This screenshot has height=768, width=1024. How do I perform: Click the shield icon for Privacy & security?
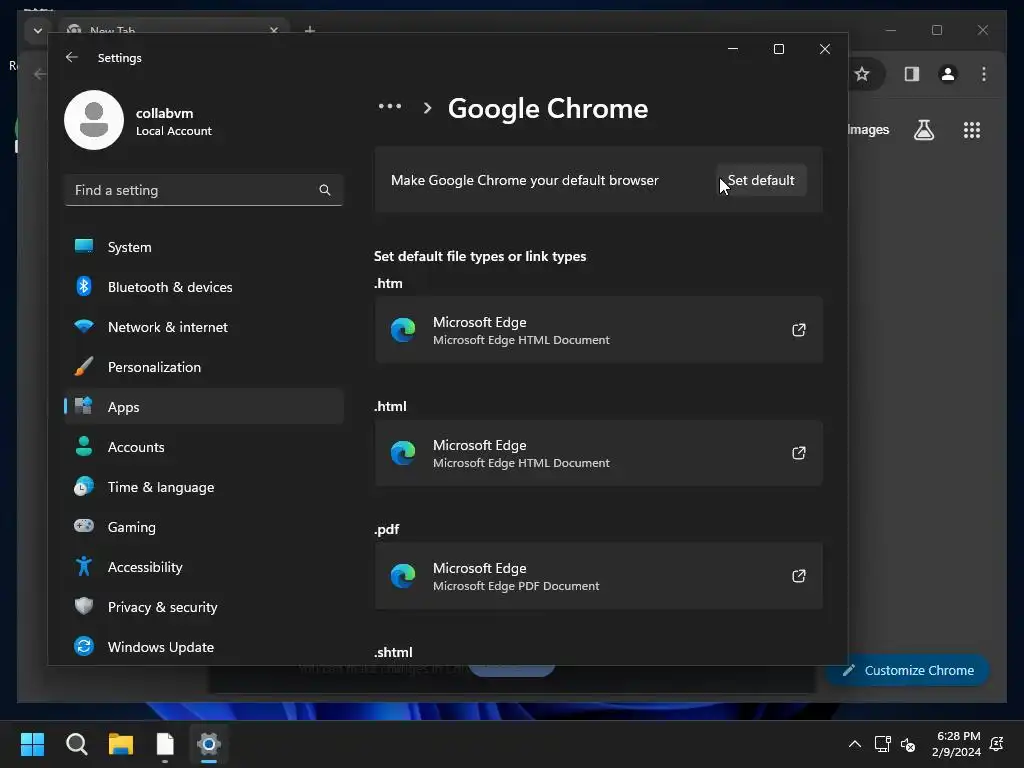84,606
